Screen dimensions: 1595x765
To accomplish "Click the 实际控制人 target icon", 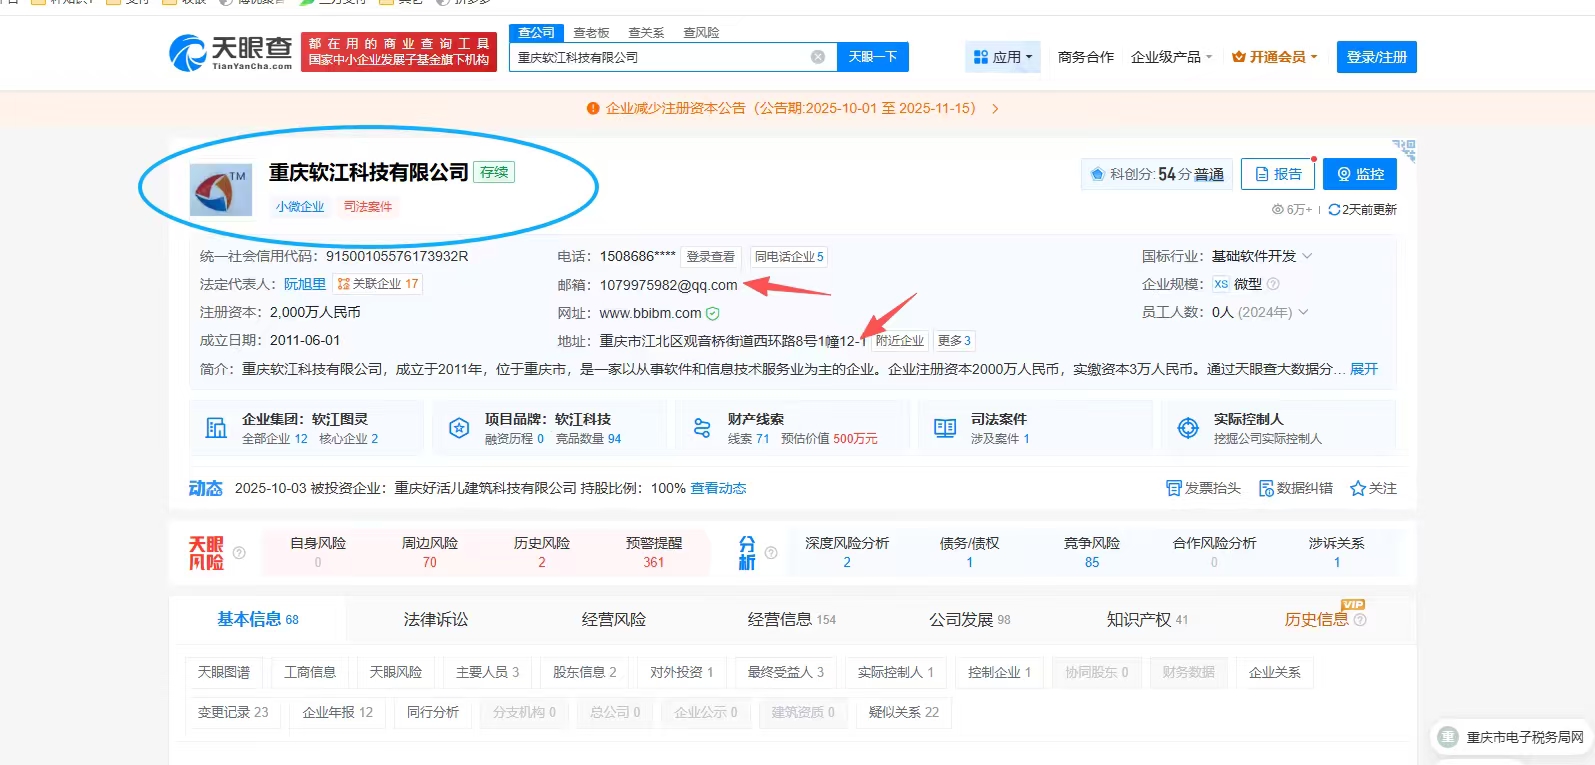I will pyautogui.click(x=1188, y=428).
